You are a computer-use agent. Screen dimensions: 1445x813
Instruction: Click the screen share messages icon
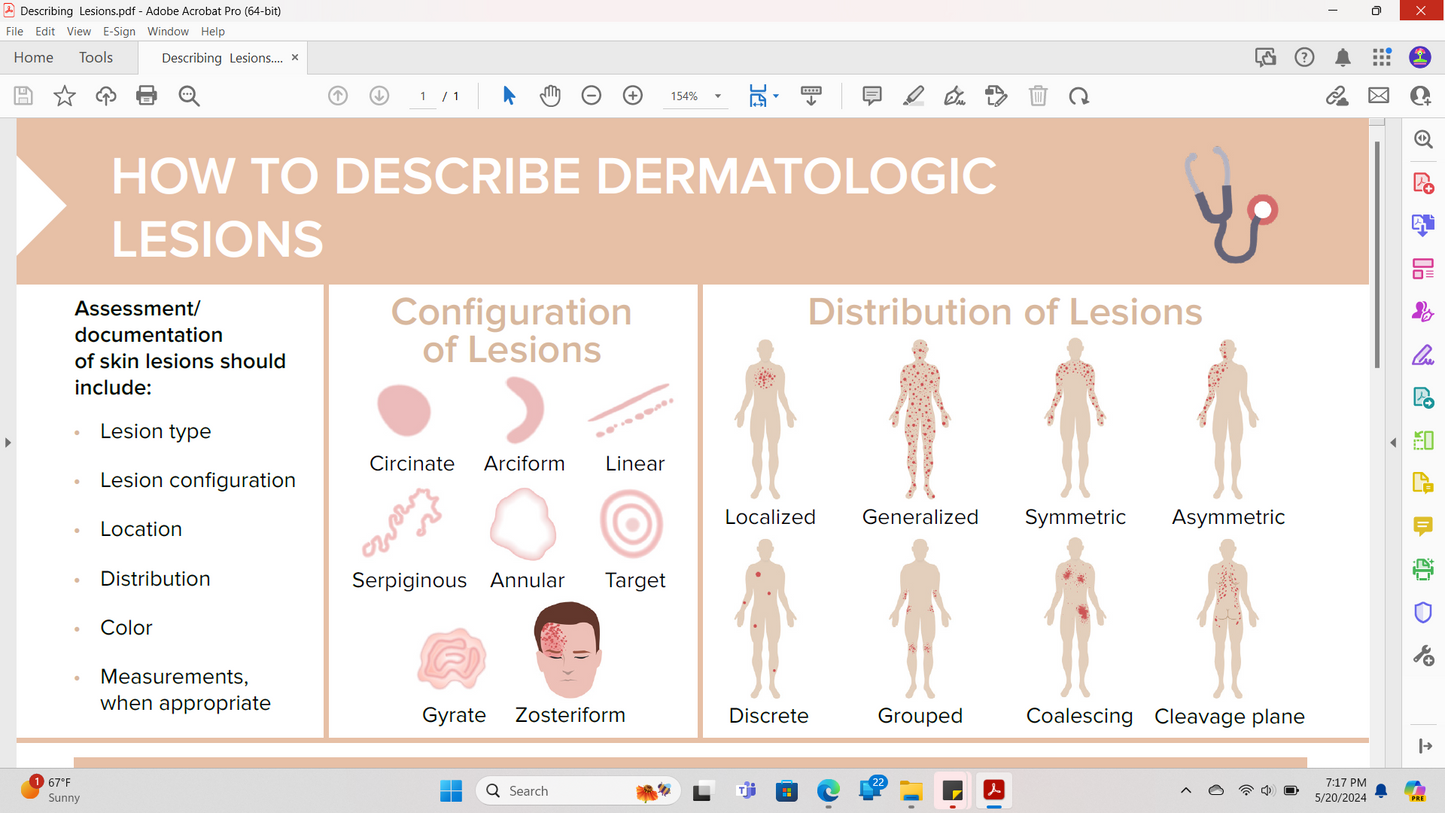point(1265,58)
